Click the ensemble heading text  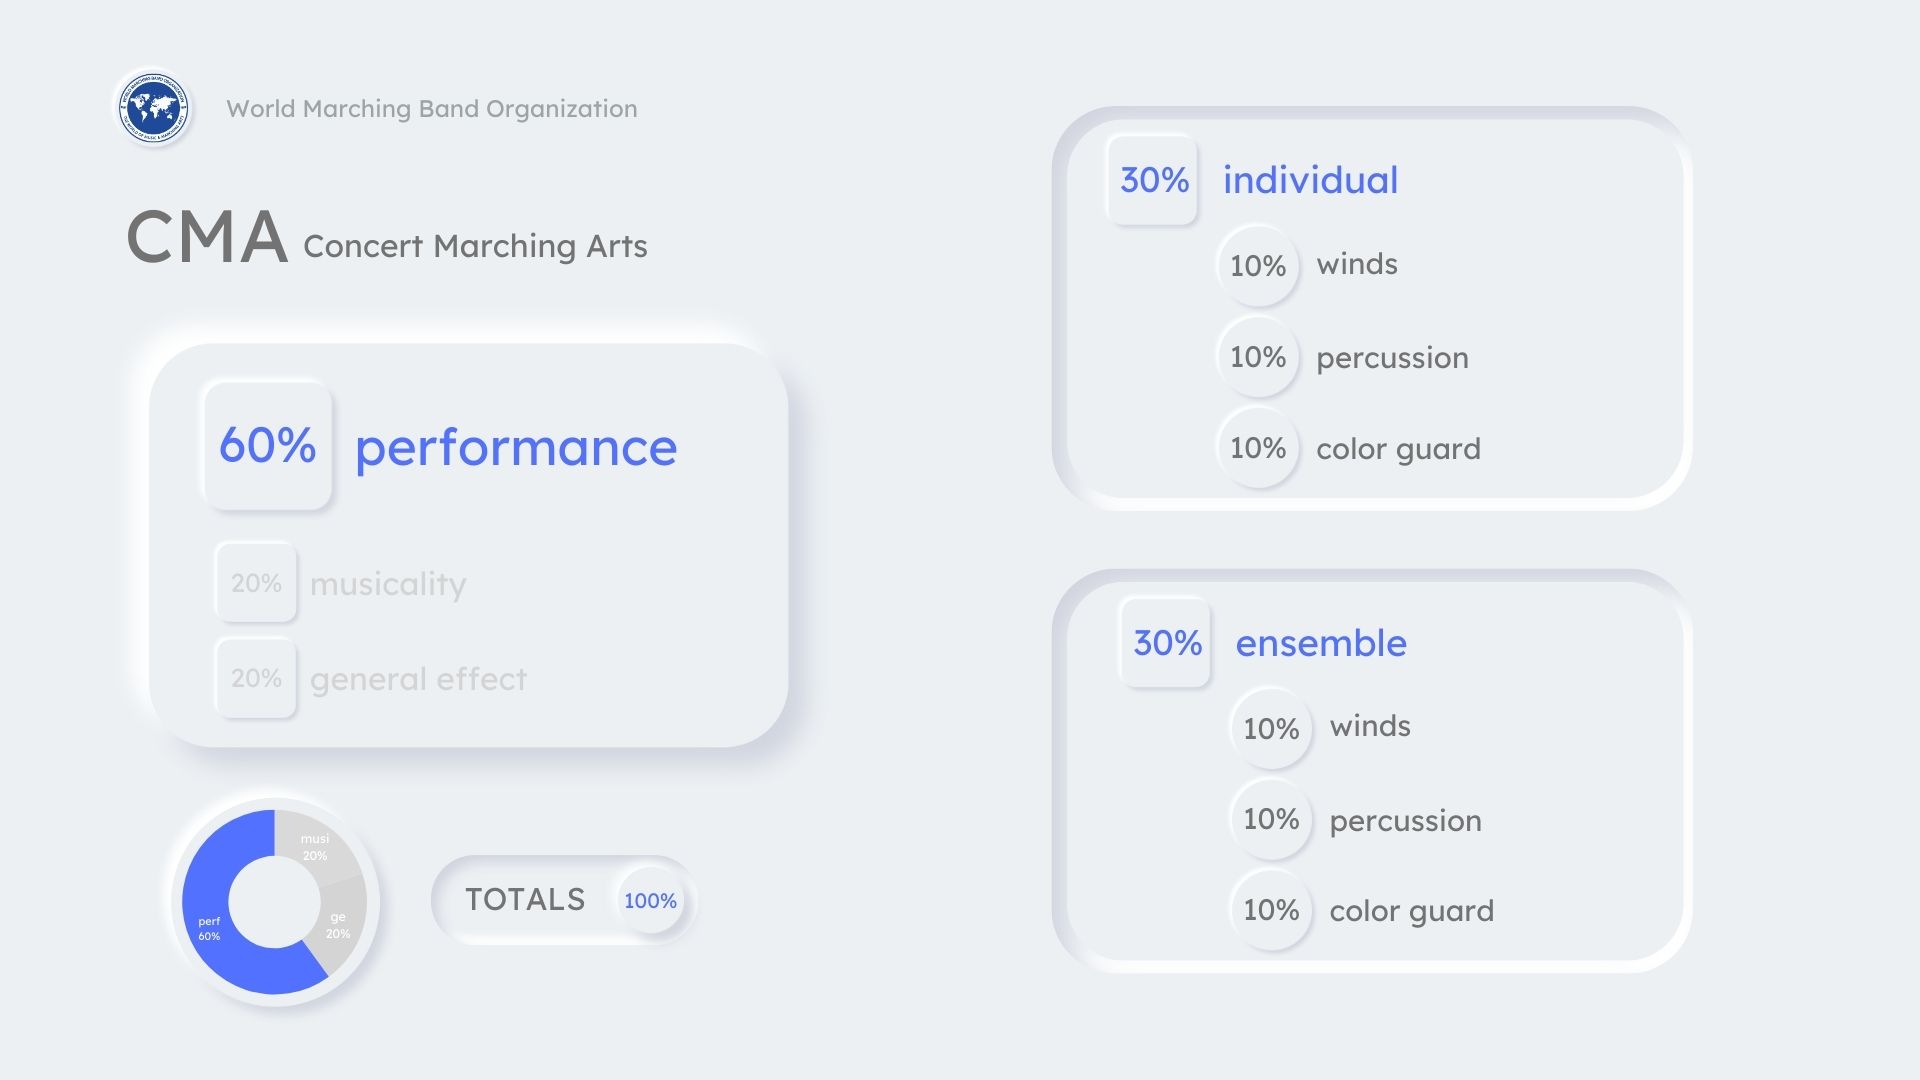pos(1320,643)
